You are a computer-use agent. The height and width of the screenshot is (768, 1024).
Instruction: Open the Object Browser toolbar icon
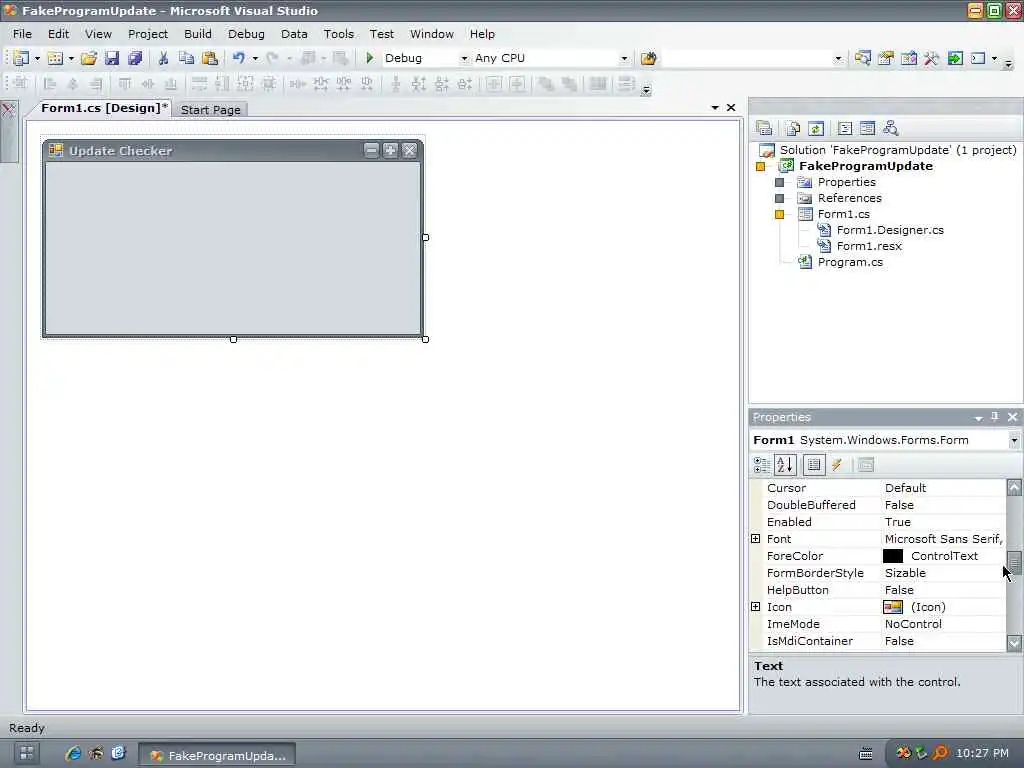[908, 58]
